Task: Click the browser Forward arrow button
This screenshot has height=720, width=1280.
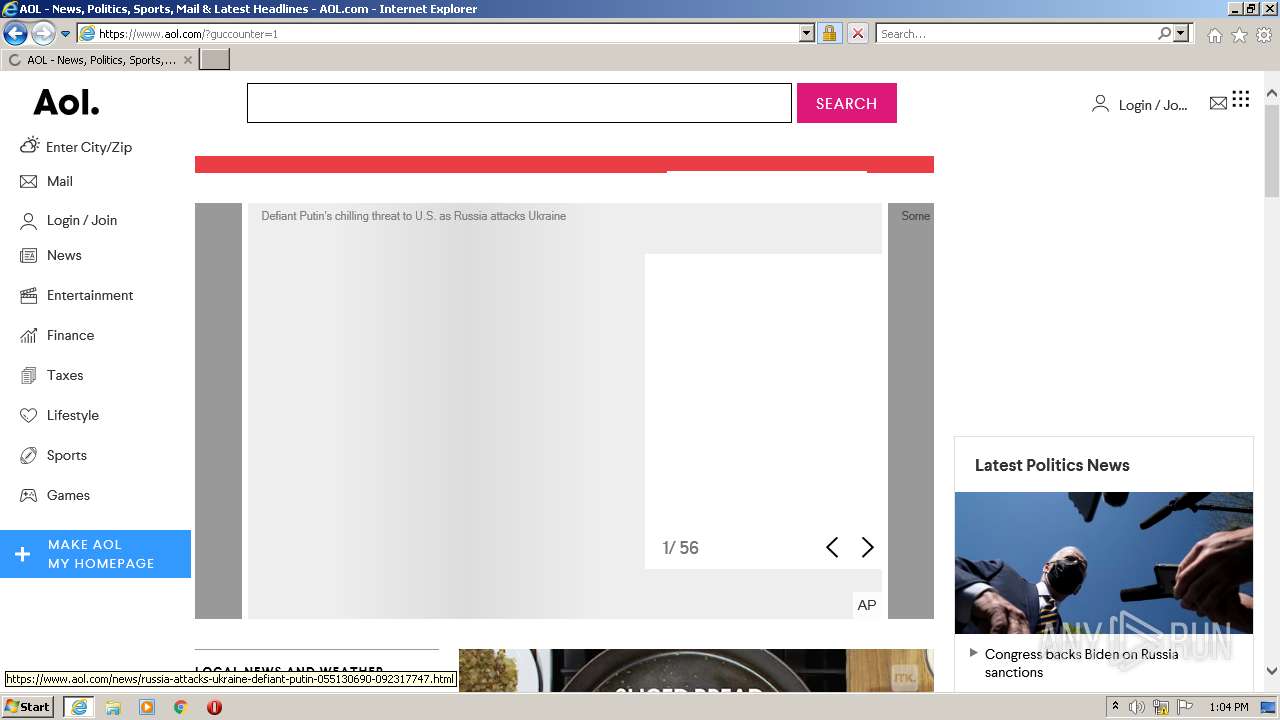Action: (43, 34)
